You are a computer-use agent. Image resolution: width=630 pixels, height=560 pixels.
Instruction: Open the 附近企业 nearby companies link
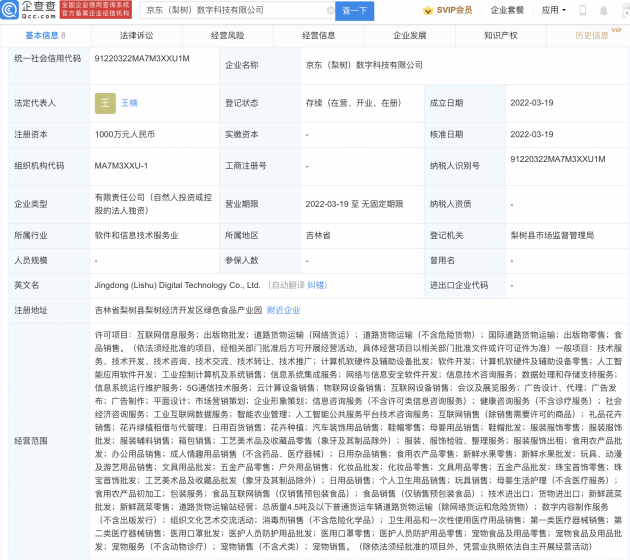click(x=283, y=310)
